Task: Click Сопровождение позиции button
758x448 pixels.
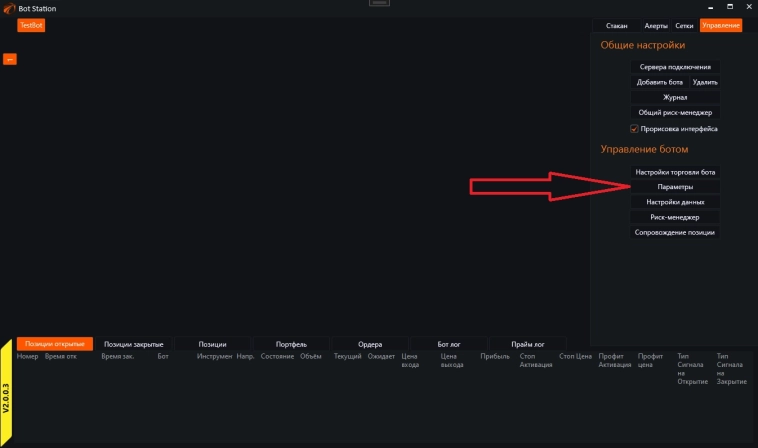Action: (675, 232)
